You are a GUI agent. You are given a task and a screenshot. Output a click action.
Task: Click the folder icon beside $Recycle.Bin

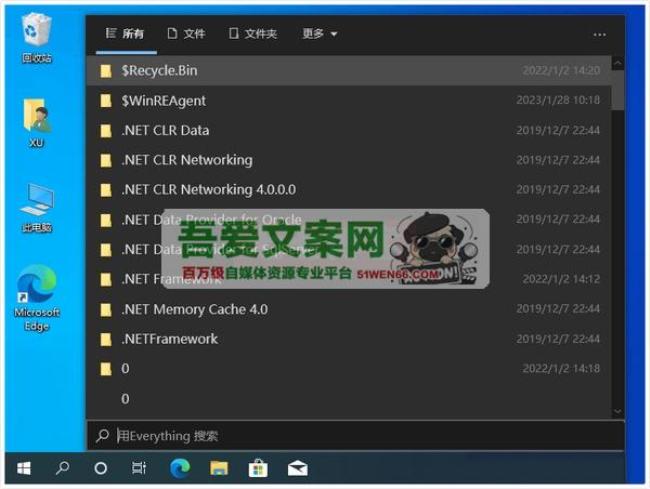106,71
